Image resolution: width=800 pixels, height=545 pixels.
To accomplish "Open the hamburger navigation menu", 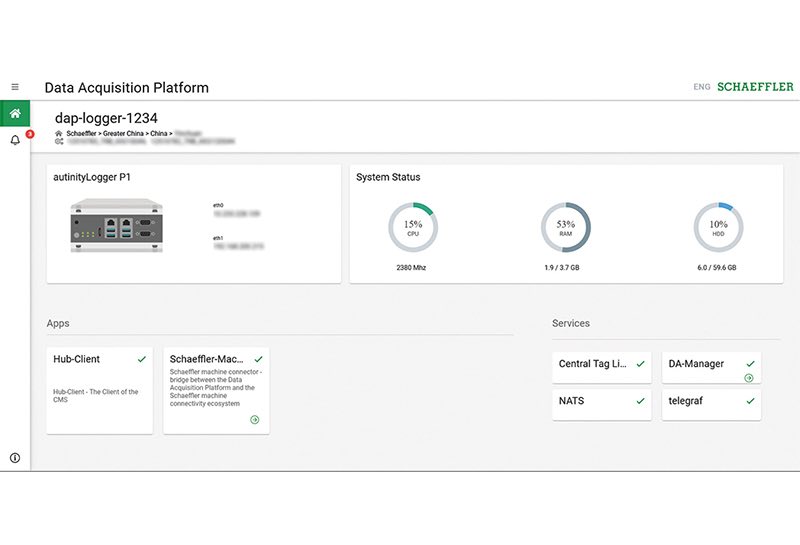I will point(15,87).
